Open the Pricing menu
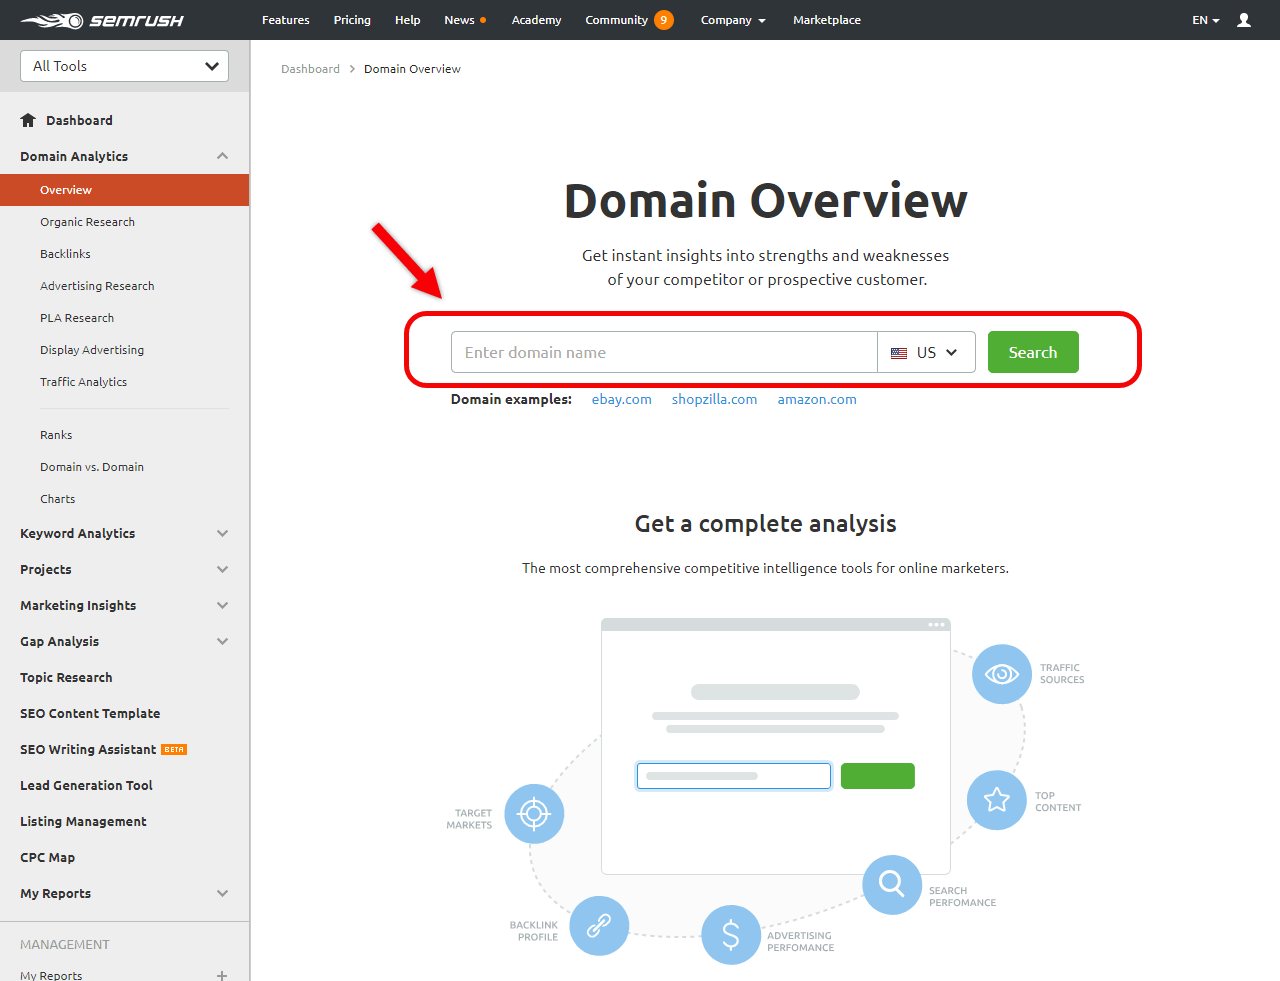1280x981 pixels. tap(352, 19)
